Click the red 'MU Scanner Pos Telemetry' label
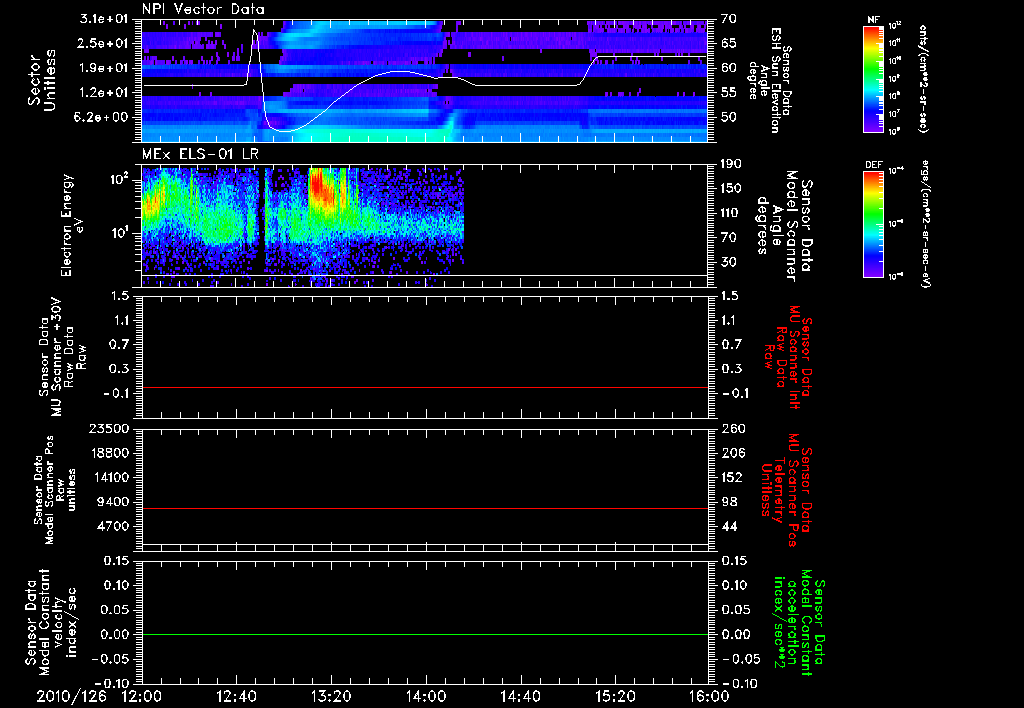1024x708 pixels. pos(786,490)
